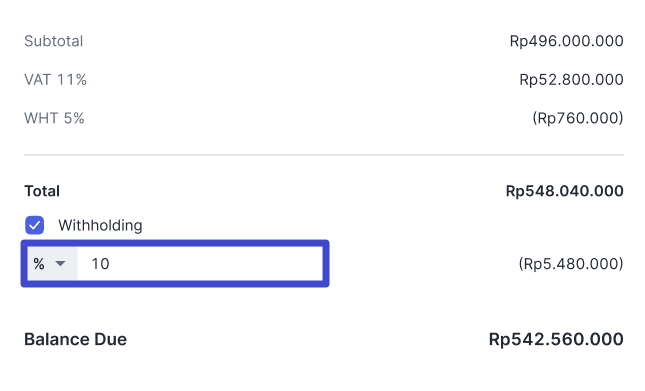This screenshot has height=391, width=645.
Task: Select the Rp548.040.000 total amount
Action: tap(565, 191)
